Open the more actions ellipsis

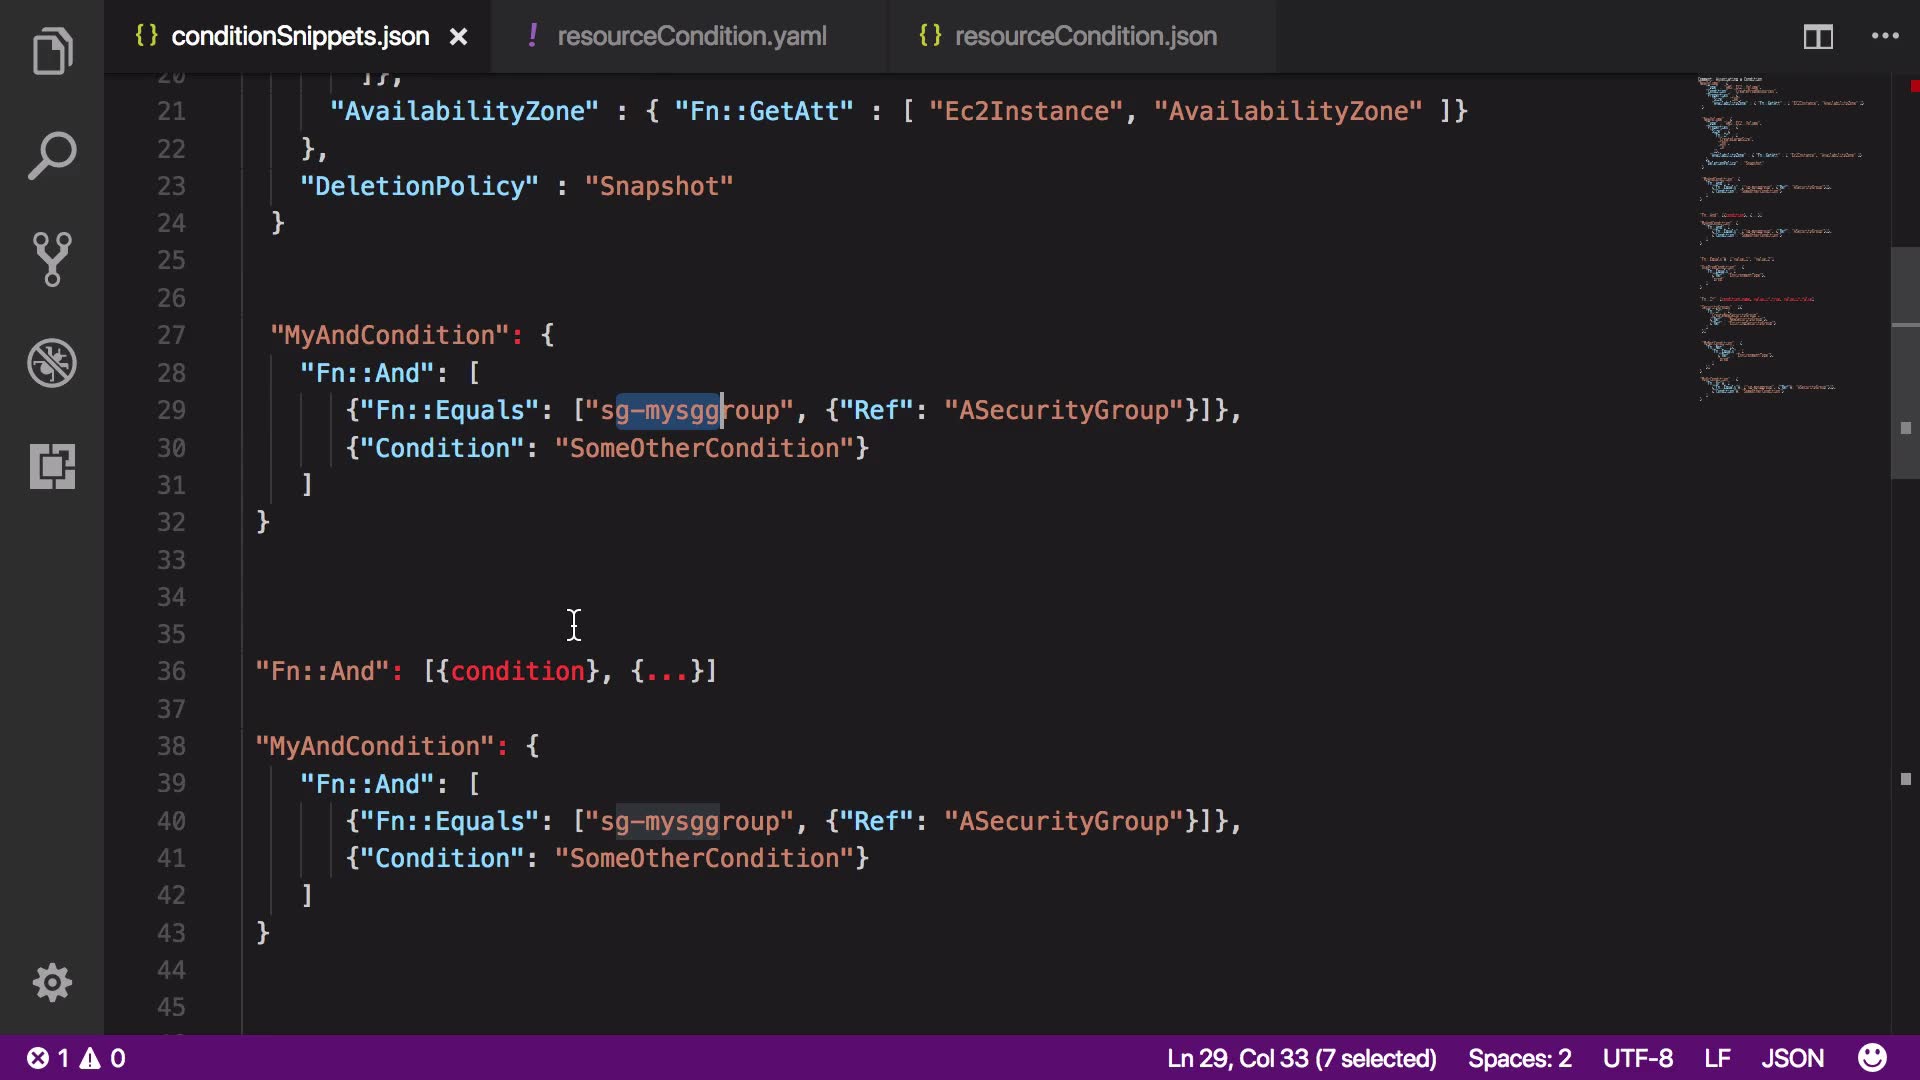pyautogui.click(x=1885, y=37)
